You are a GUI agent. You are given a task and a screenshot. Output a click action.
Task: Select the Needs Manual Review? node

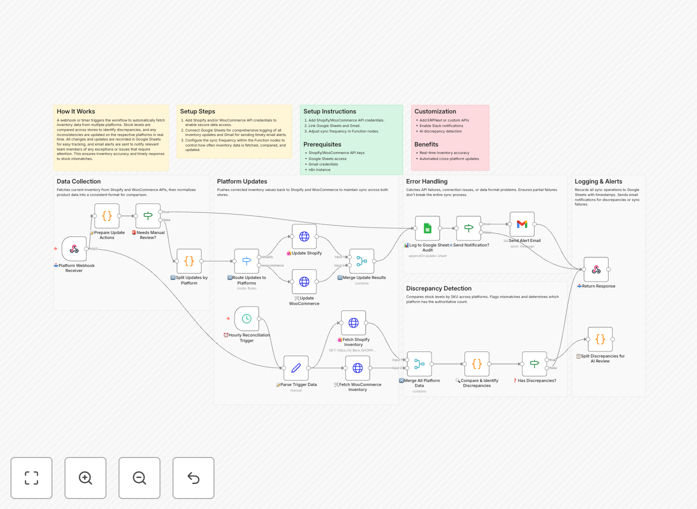148,216
